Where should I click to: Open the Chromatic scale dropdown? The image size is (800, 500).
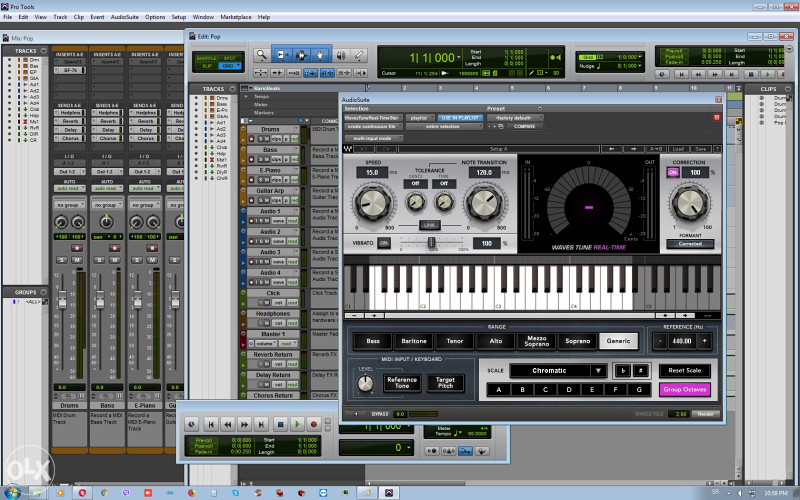558,371
